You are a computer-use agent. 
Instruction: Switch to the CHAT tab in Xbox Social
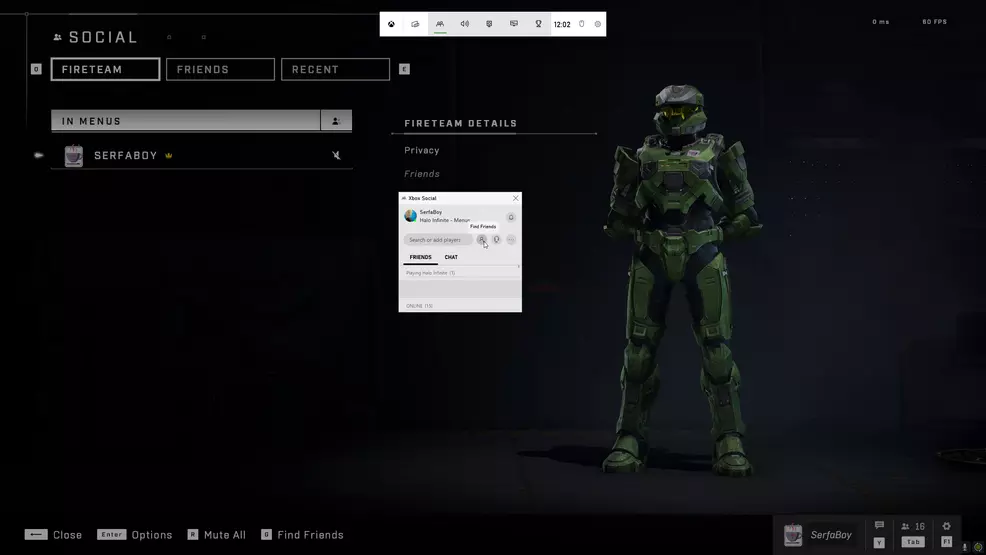pos(451,257)
